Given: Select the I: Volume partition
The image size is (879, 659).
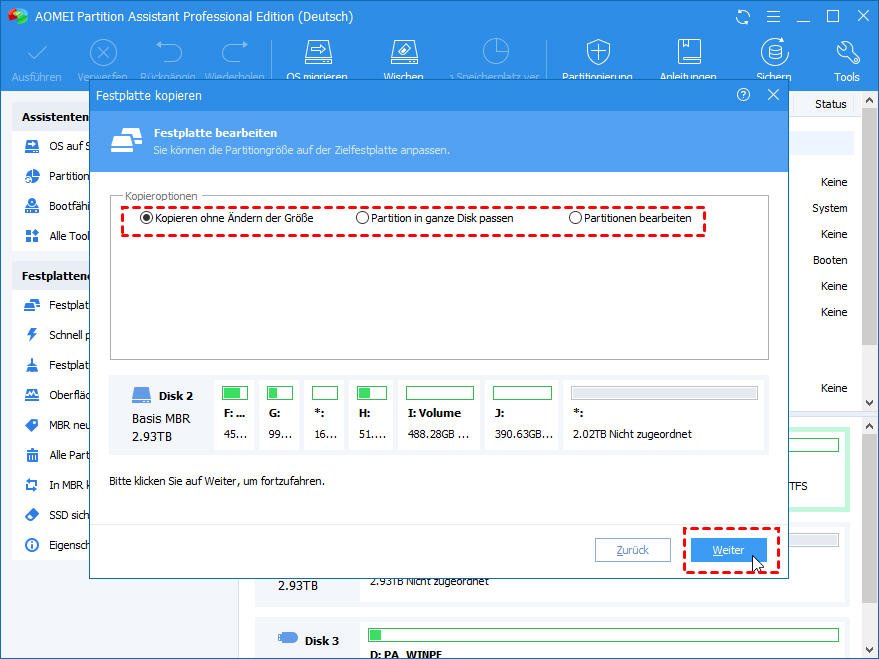Looking at the screenshot, I should pyautogui.click(x=439, y=414).
